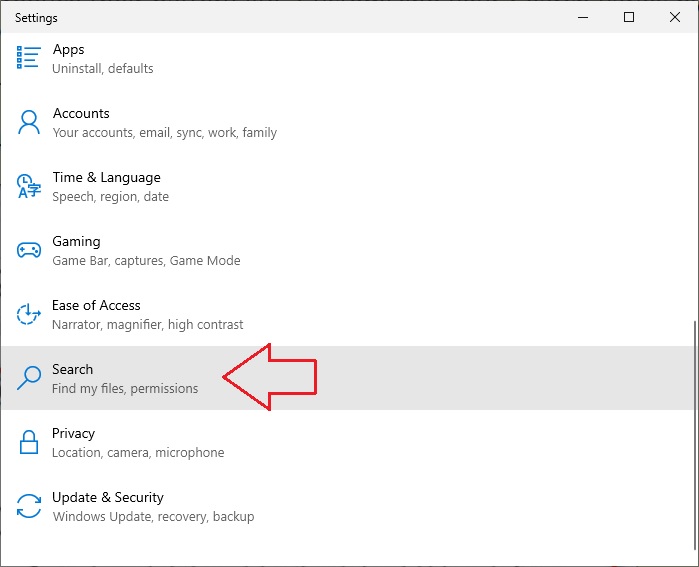Click the Time & Language icon
Image resolution: width=699 pixels, height=567 pixels.
[x=30, y=186]
